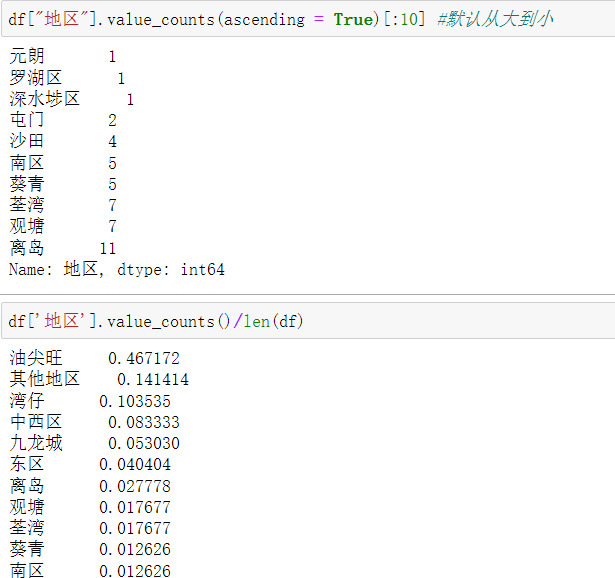Click the first code cell with value_counts ascending
The height and width of the screenshot is (578, 615).
click(x=308, y=19)
